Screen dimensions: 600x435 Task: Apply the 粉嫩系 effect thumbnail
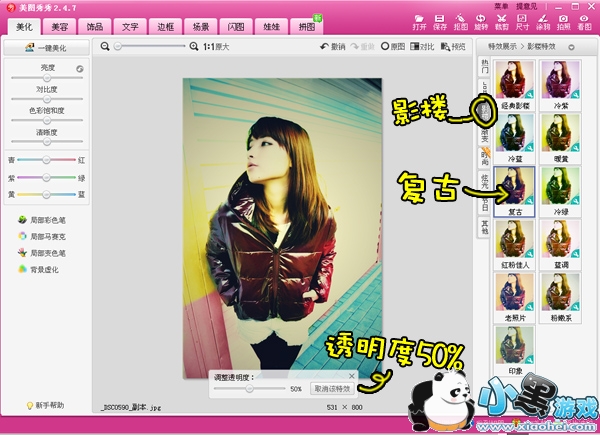click(561, 298)
